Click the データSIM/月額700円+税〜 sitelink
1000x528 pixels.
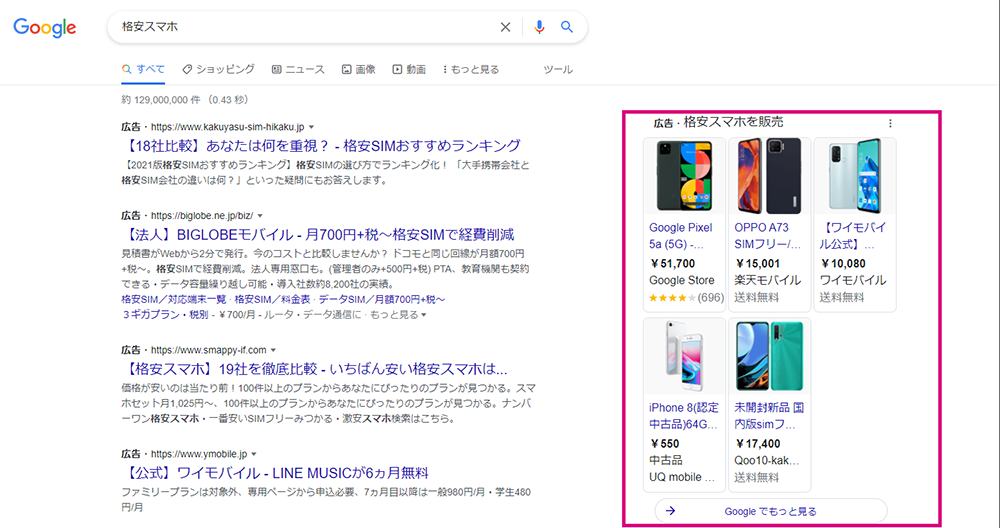(x=381, y=299)
